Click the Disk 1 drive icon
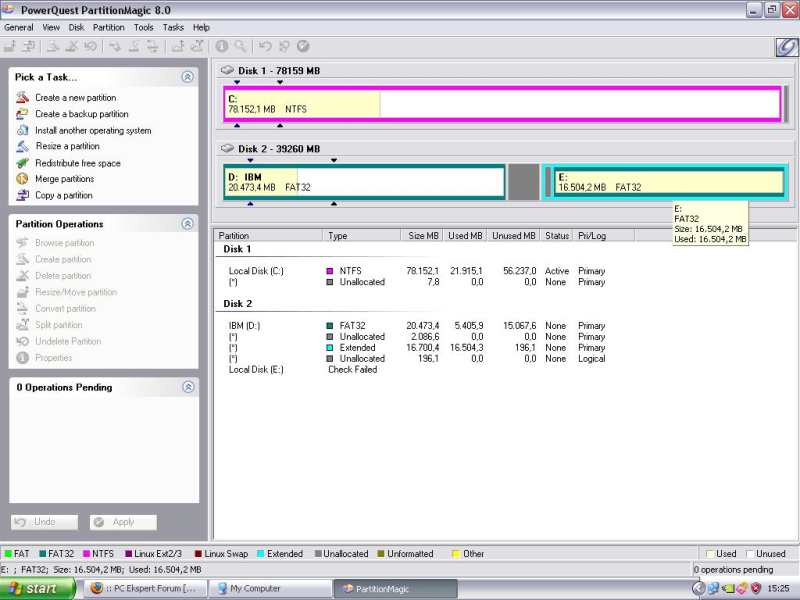Viewport: 800px width, 600px height. (227, 71)
